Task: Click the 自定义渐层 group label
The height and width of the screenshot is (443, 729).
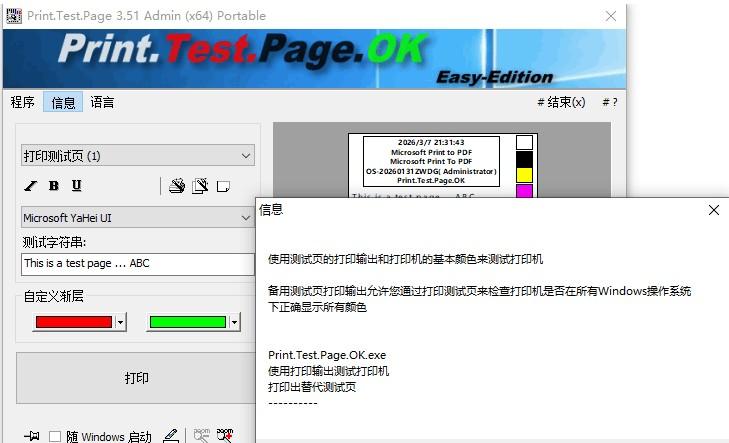Action: [53, 296]
